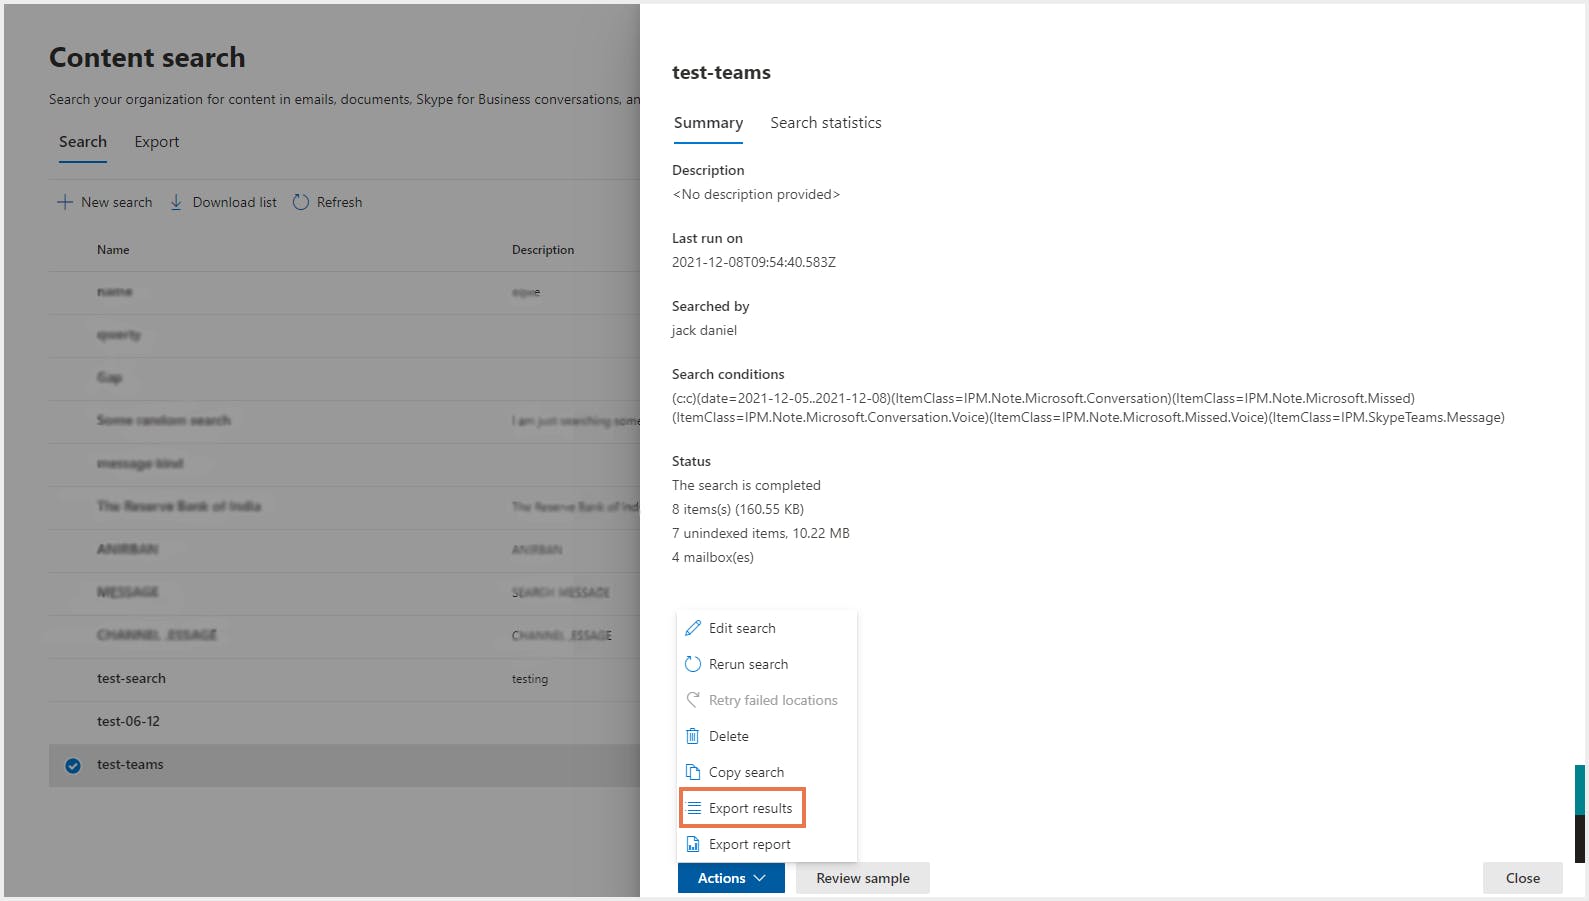Expand the Actions dropdown button

pyautogui.click(x=731, y=878)
